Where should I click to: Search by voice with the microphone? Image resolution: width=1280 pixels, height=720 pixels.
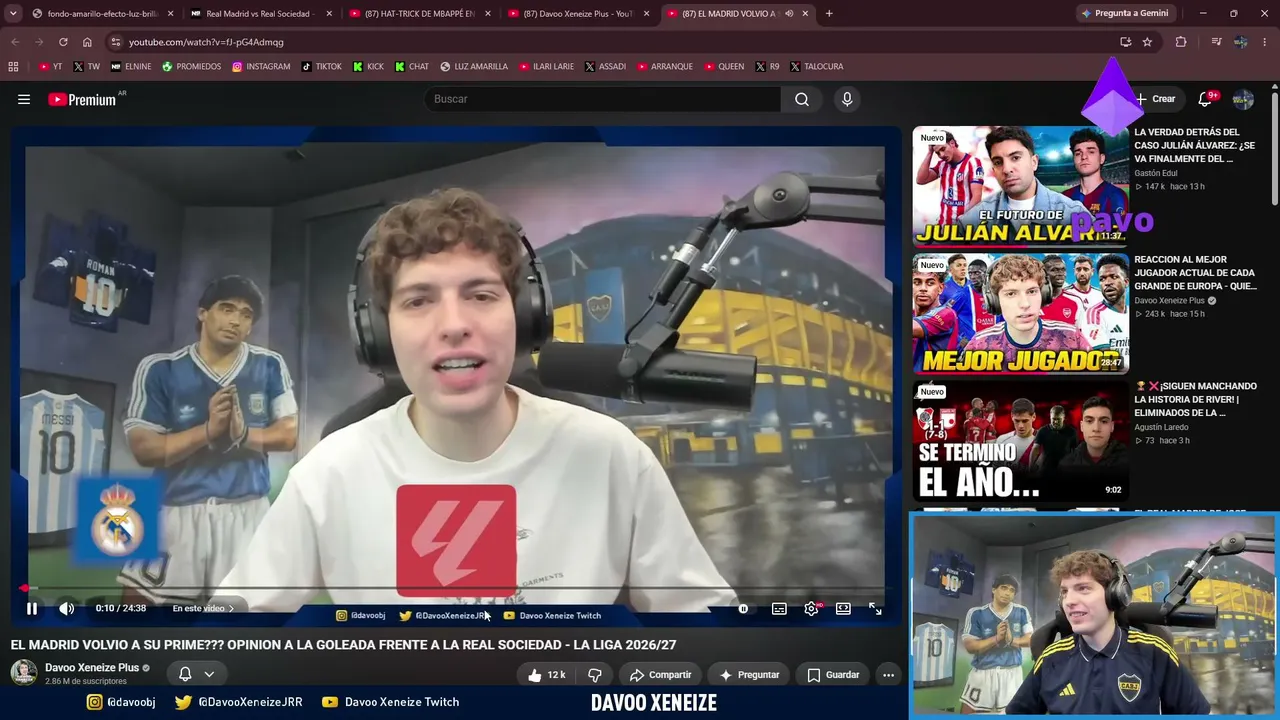point(847,99)
